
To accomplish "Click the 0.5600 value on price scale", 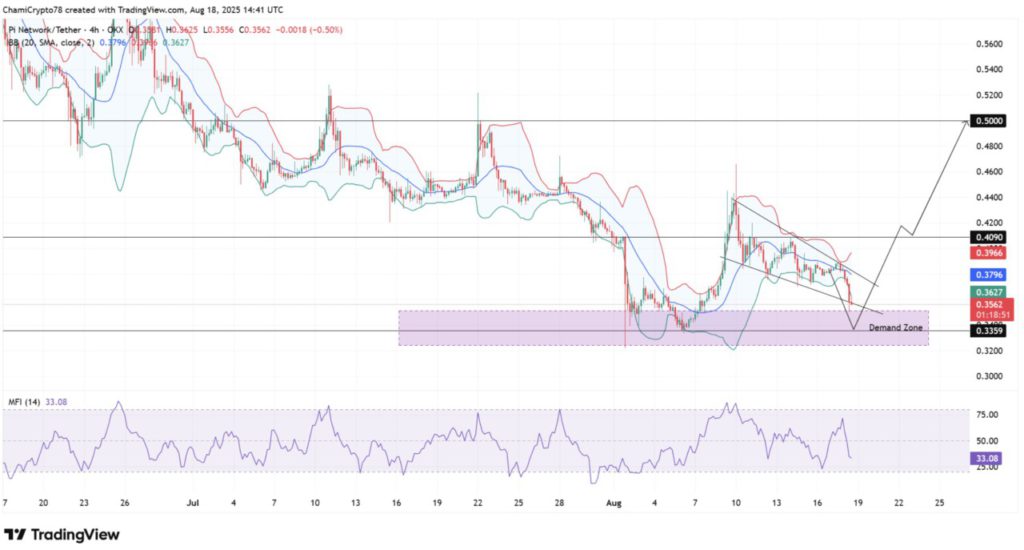I will tap(989, 44).
